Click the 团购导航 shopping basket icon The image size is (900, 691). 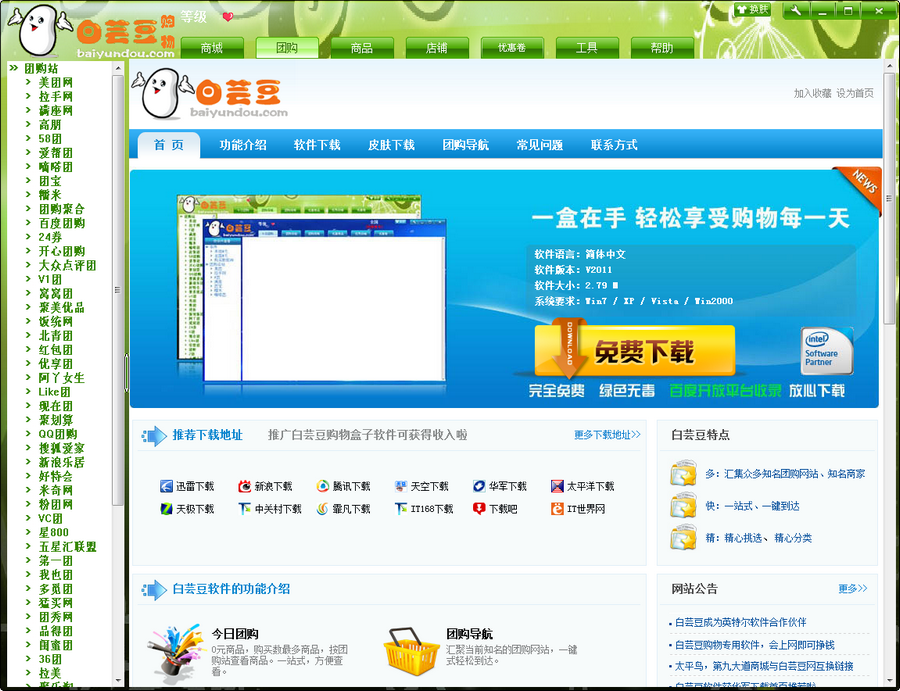[x=412, y=651]
